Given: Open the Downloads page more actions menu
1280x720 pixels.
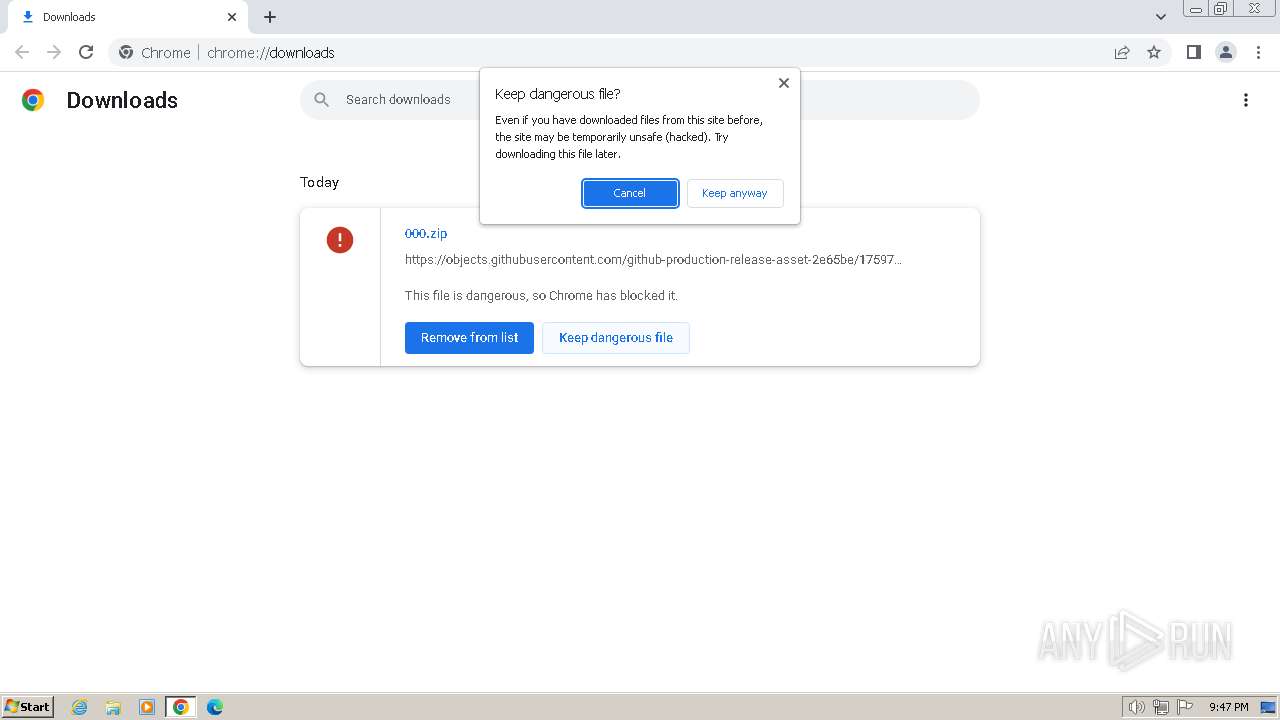Looking at the screenshot, I should click(1246, 100).
